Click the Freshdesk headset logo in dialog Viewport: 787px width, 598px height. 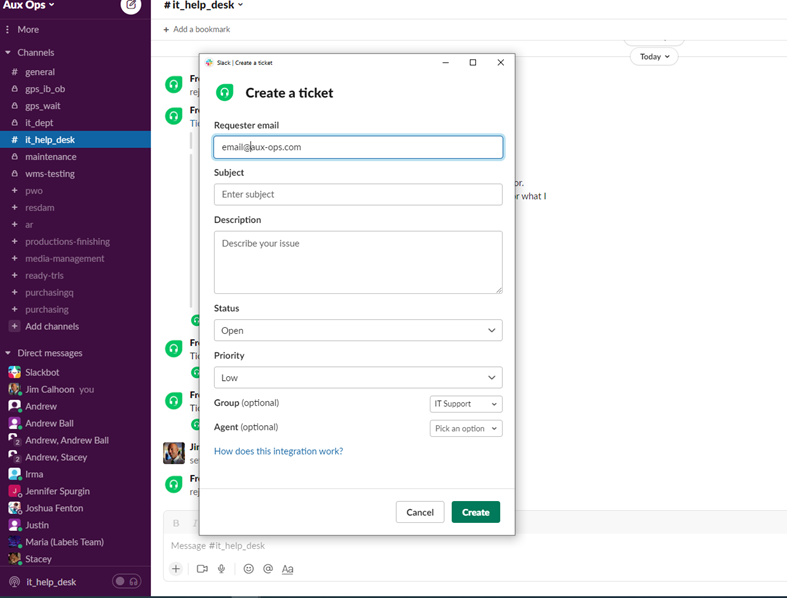pos(224,93)
